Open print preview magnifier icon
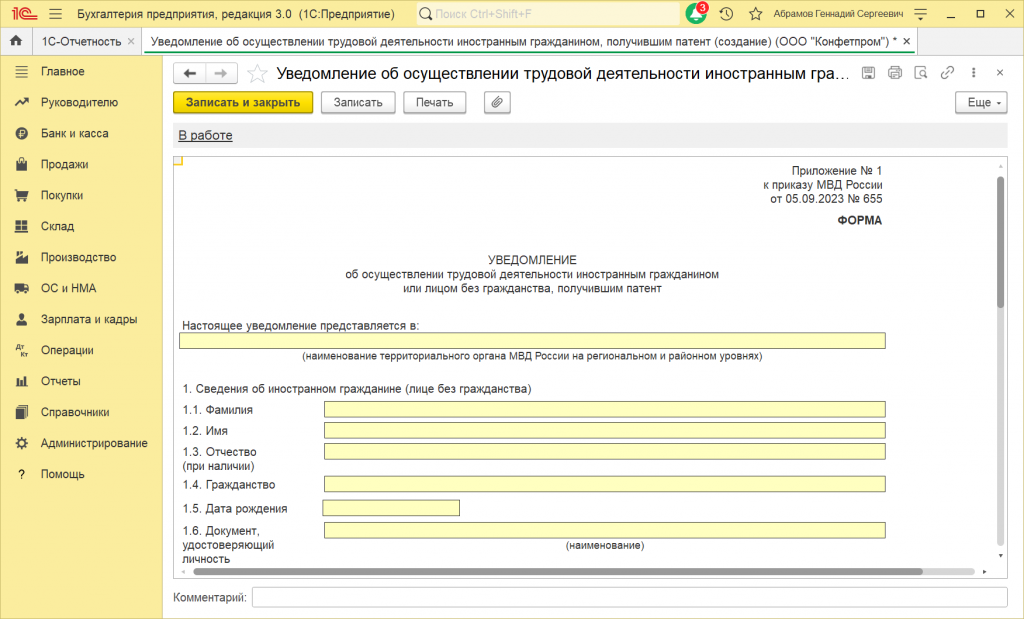Image resolution: width=1024 pixels, height=619 pixels. pyautogui.click(x=921, y=73)
